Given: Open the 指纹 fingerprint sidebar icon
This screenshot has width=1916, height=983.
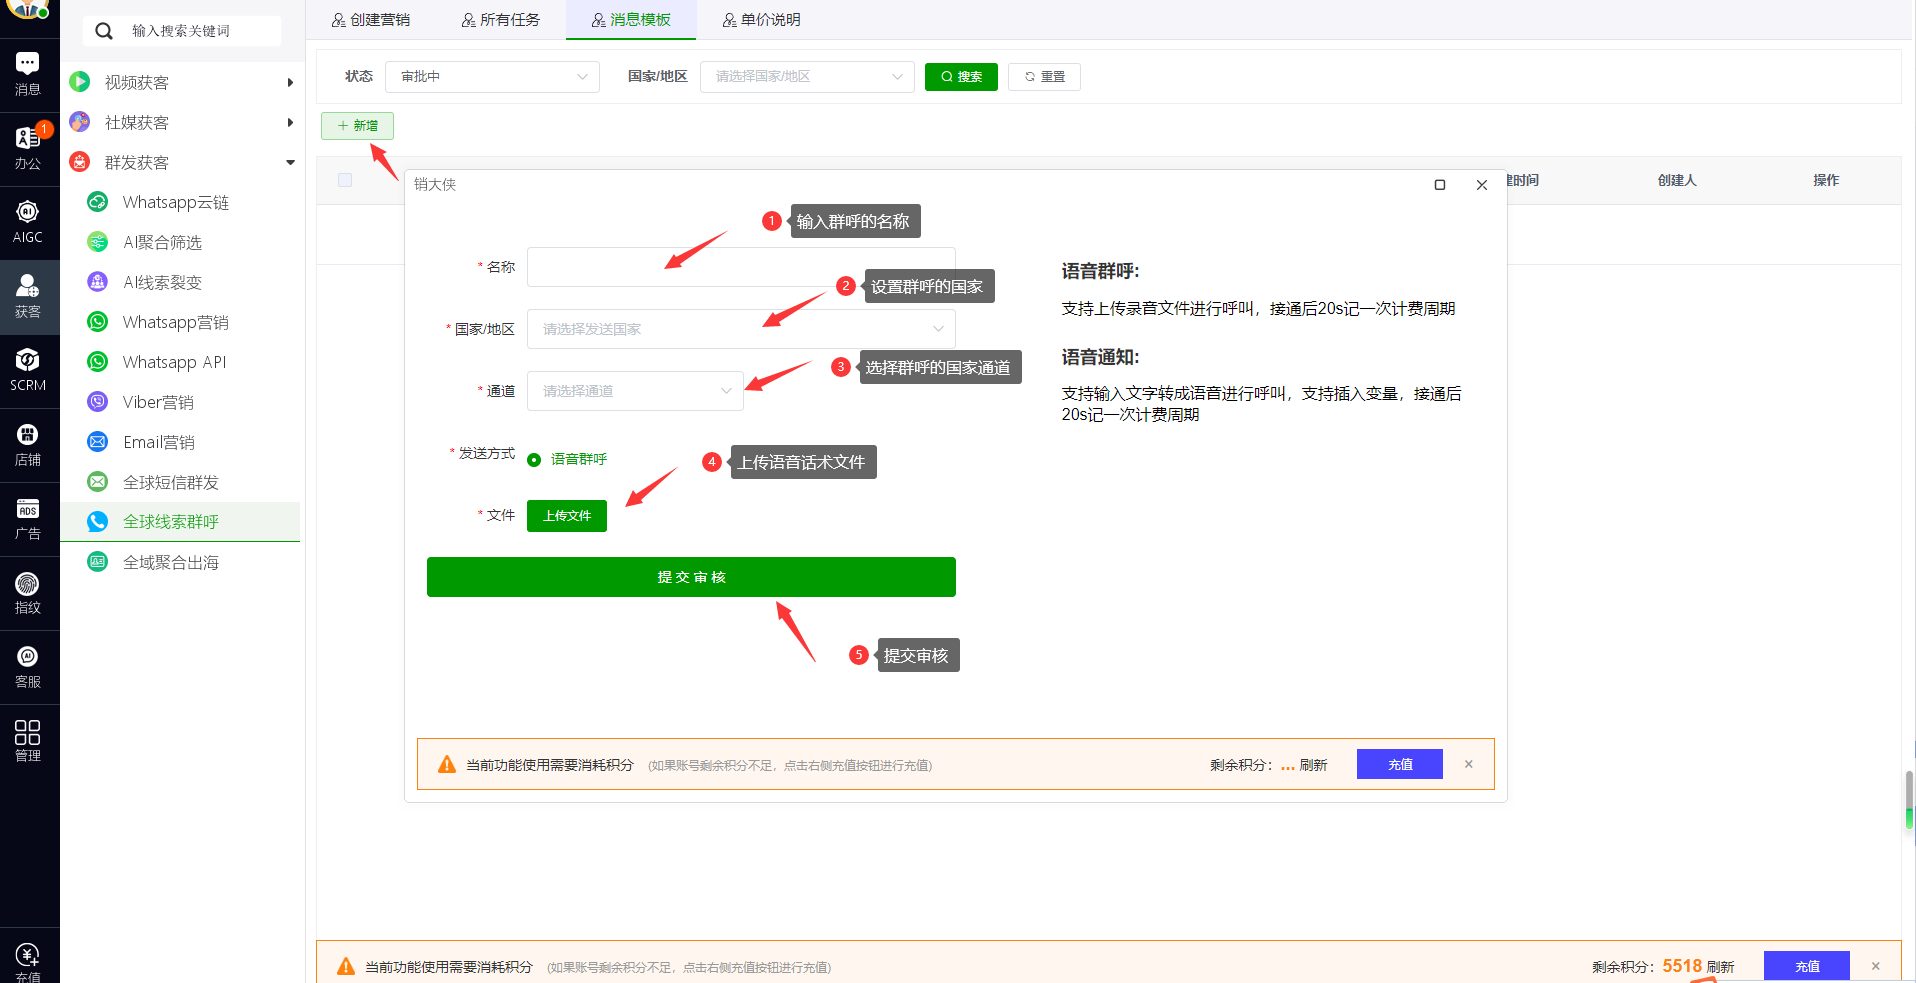Looking at the screenshot, I should 28,592.
